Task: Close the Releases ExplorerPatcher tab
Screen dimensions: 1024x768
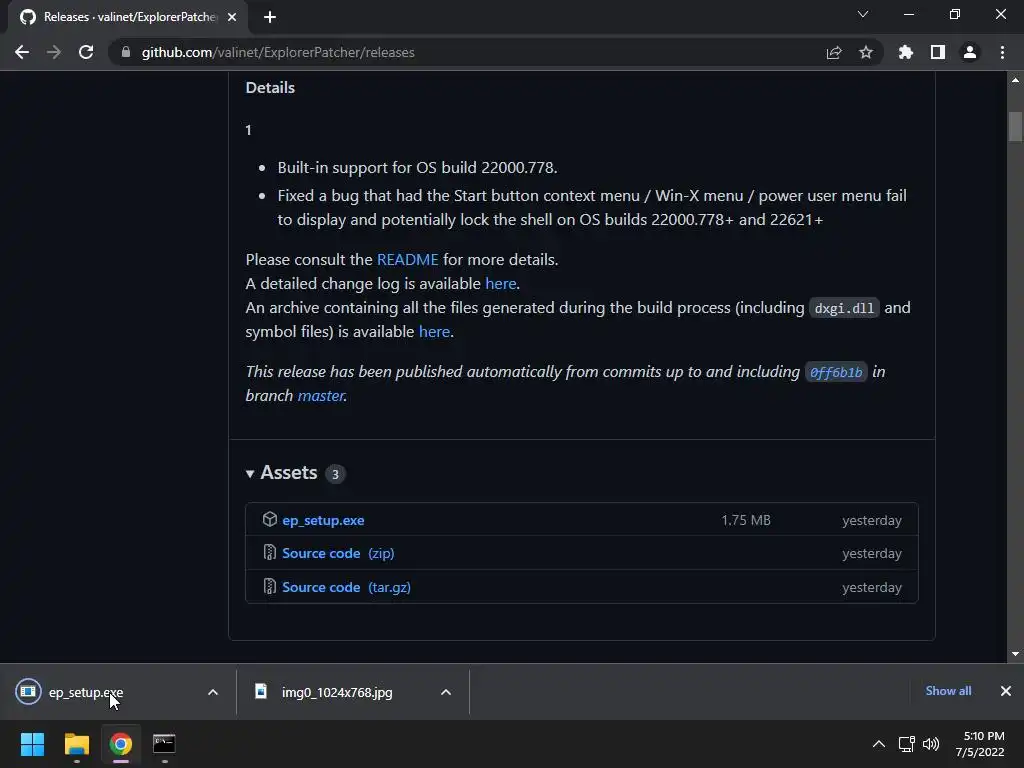Action: point(232,17)
